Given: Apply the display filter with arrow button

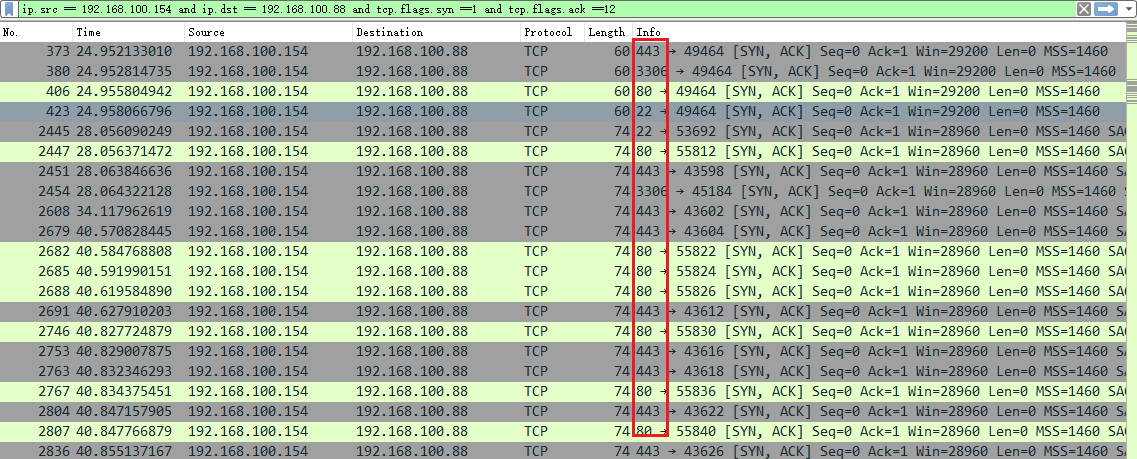Looking at the screenshot, I should 1106,9.
